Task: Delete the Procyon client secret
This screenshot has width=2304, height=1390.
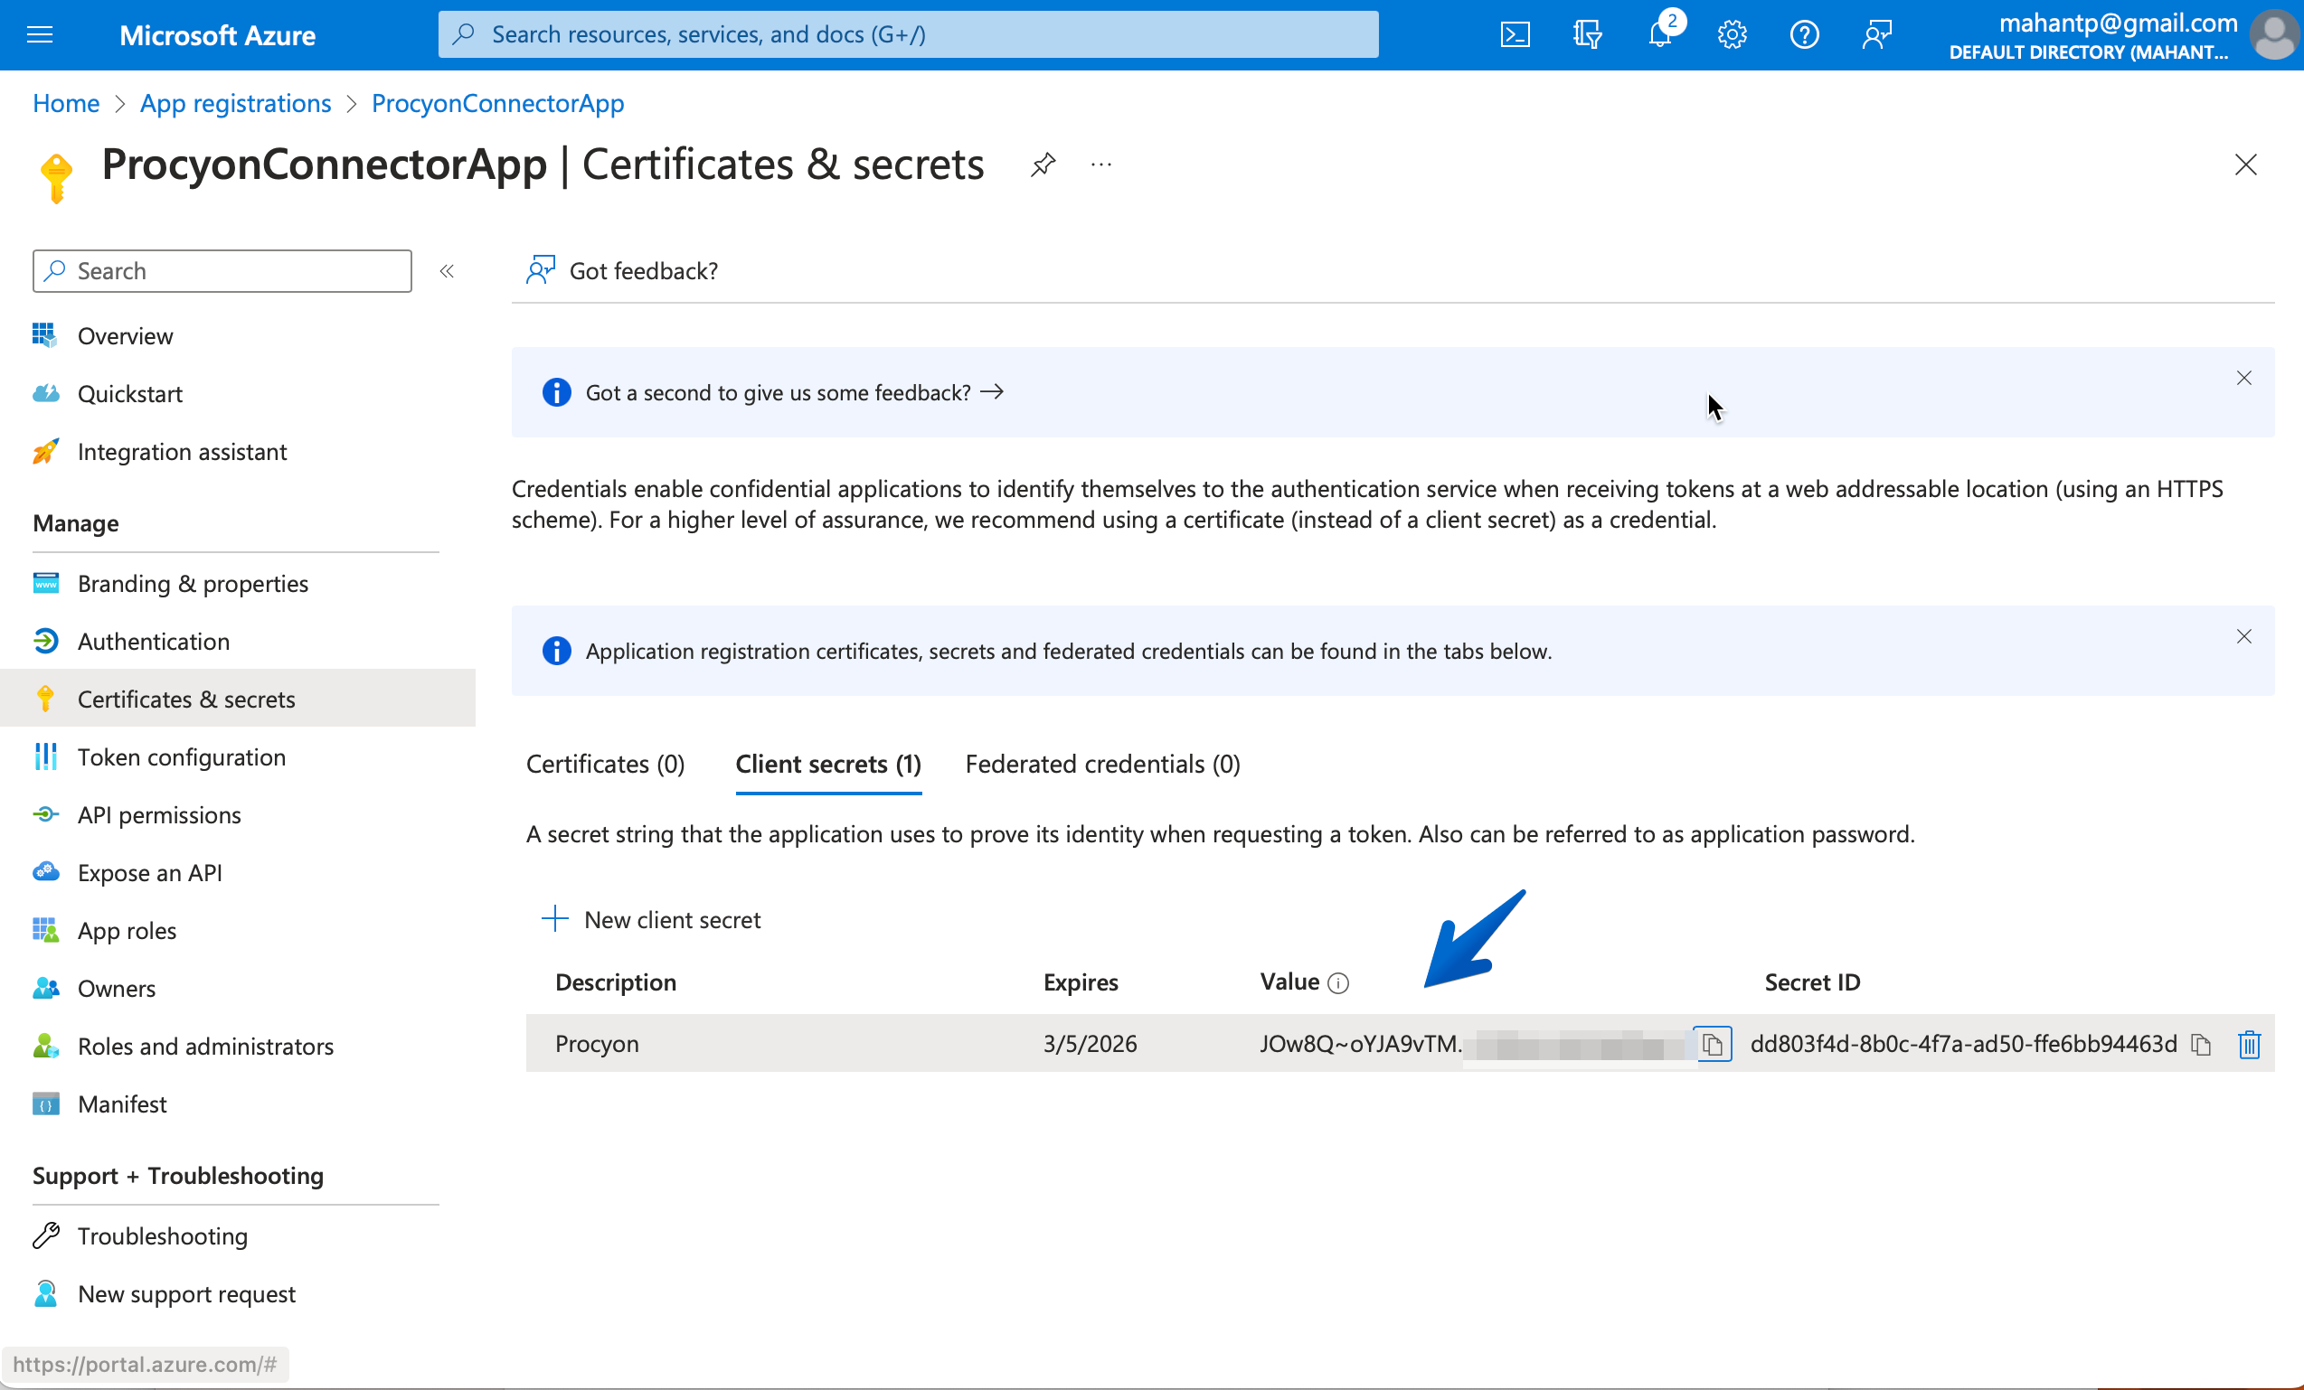Action: tap(2249, 1044)
